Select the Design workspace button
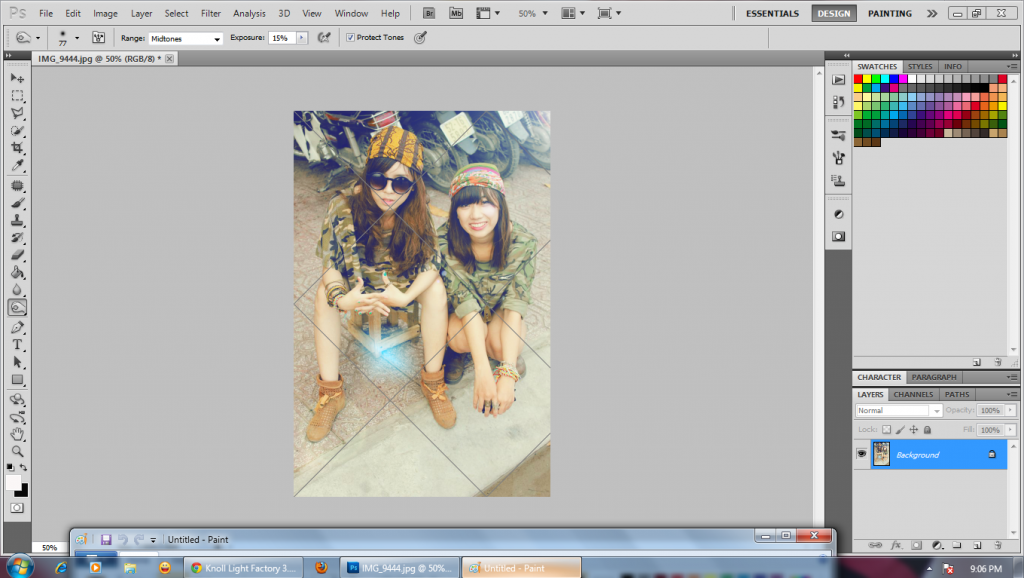The image size is (1024, 578). pyautogui.click(x=834, y=13)
